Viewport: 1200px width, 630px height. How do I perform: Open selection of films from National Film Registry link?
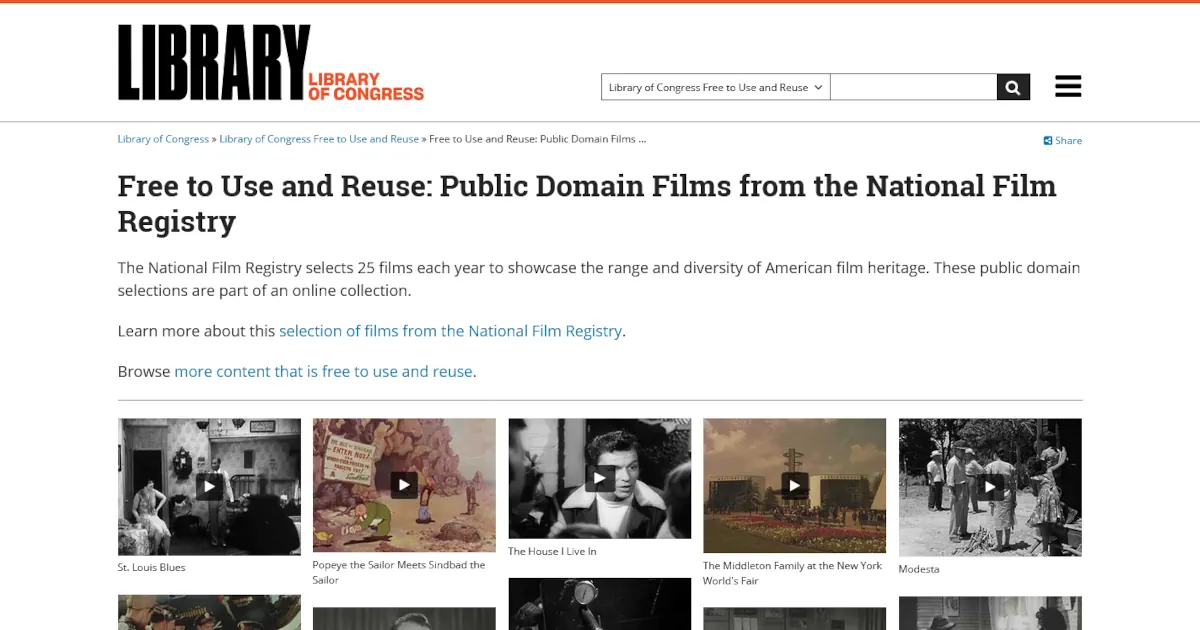point(451,331)
